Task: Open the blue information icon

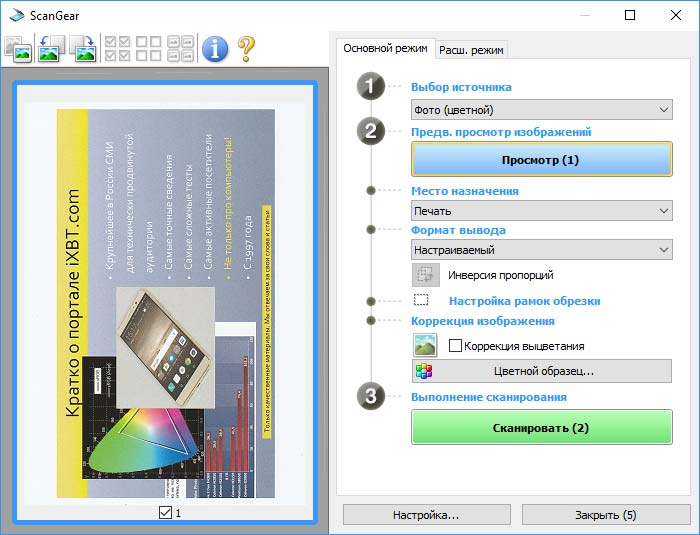Action: click(215, 49)
